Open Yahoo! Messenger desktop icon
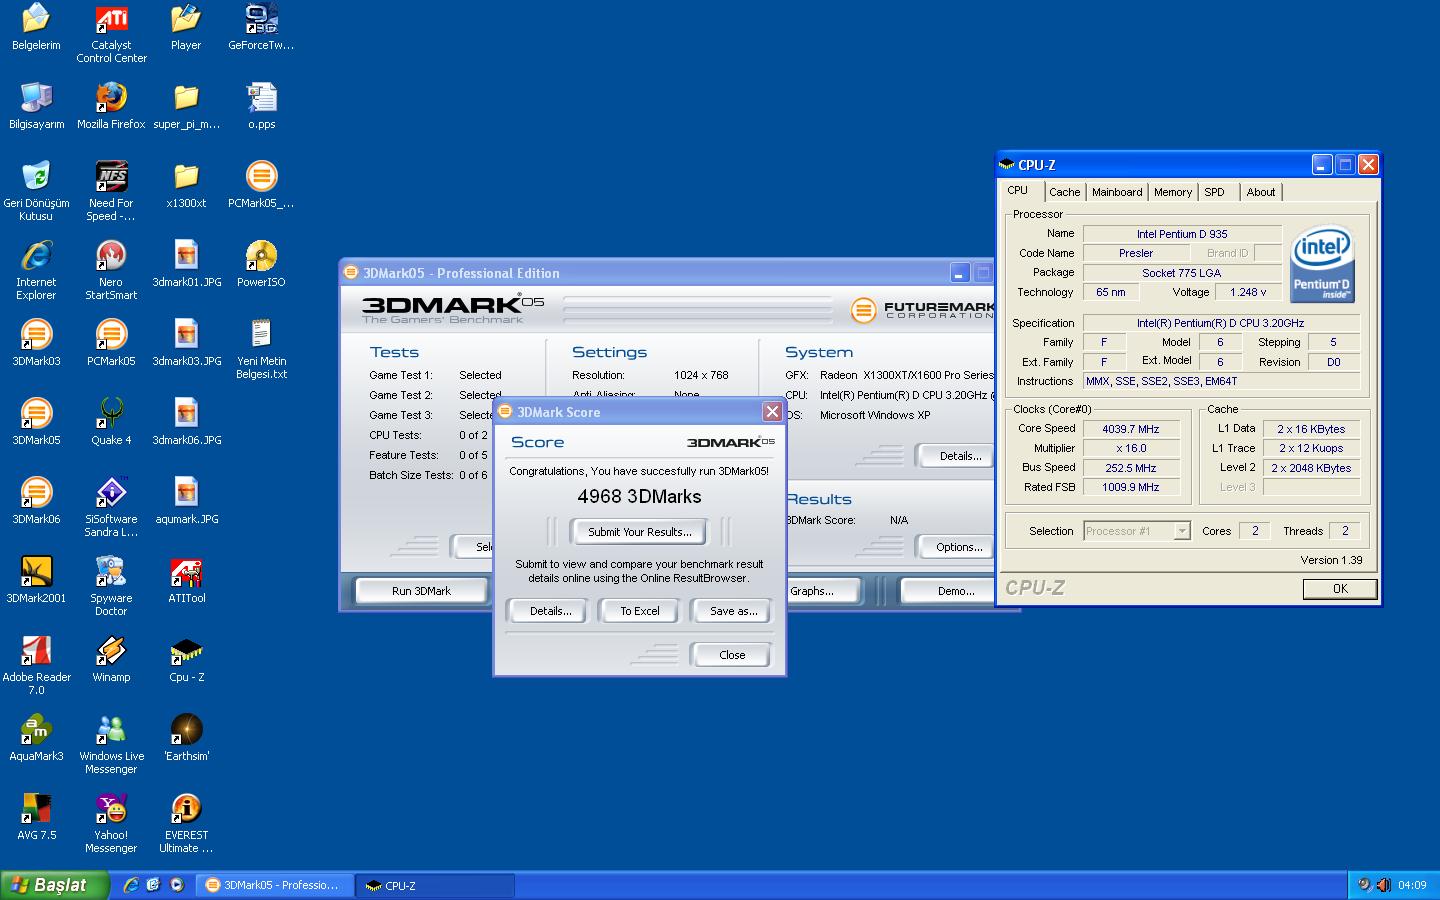The height and width of the screenshot is (900, 1440). pos(111,823)
